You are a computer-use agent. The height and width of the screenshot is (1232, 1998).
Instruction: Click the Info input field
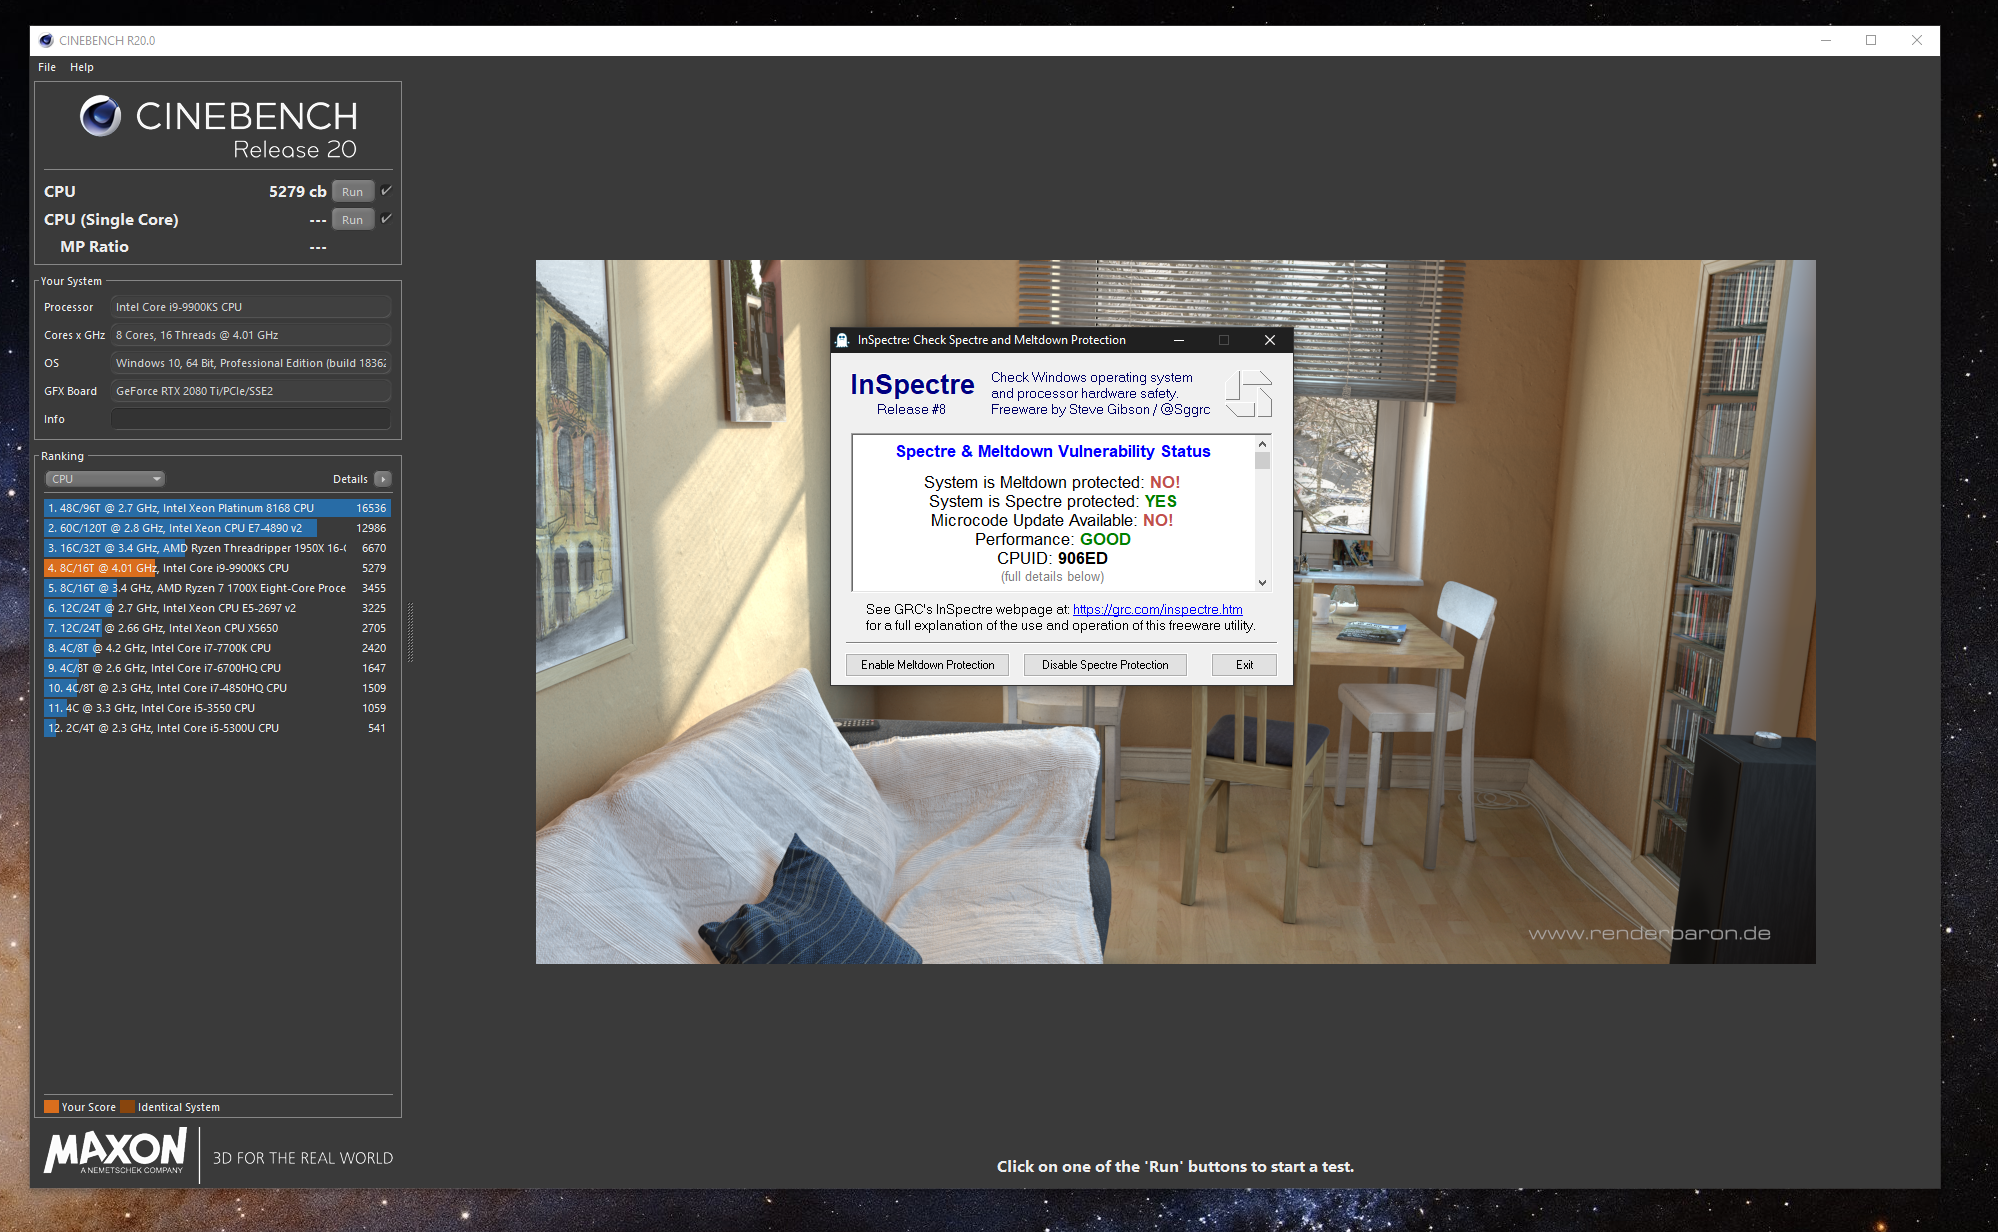[x=250, y=419]
